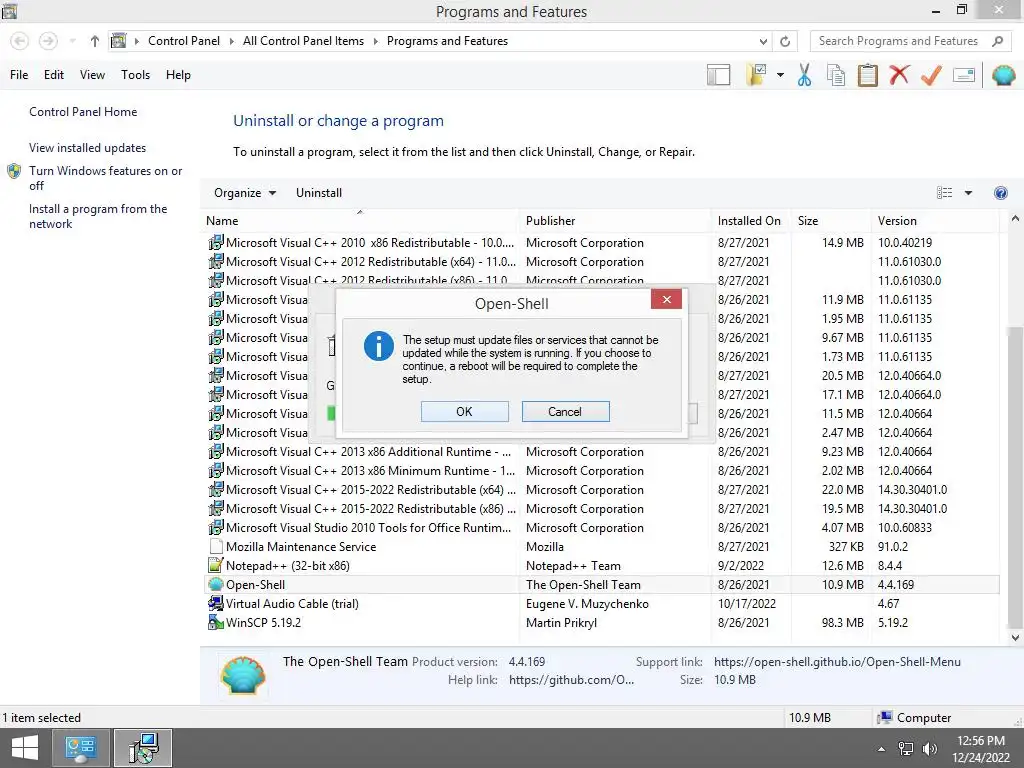Click the Uninstall toolbar button
1024x768 pixels.
319,193
